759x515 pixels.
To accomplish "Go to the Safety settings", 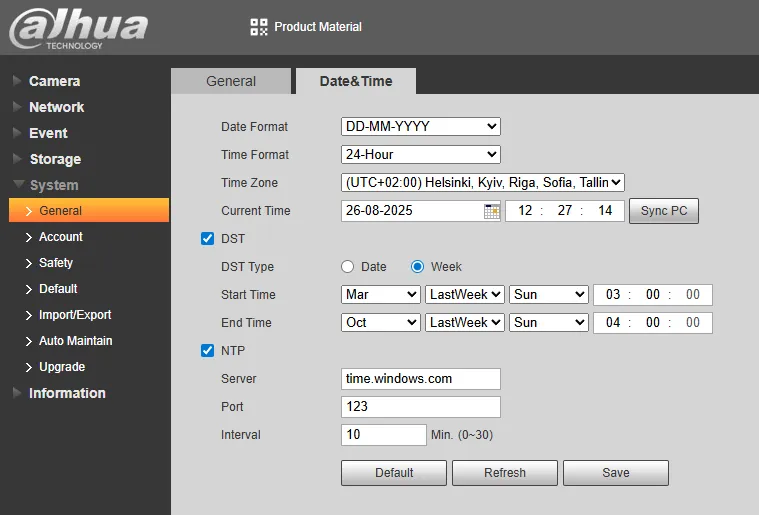I will pos(56,263).
